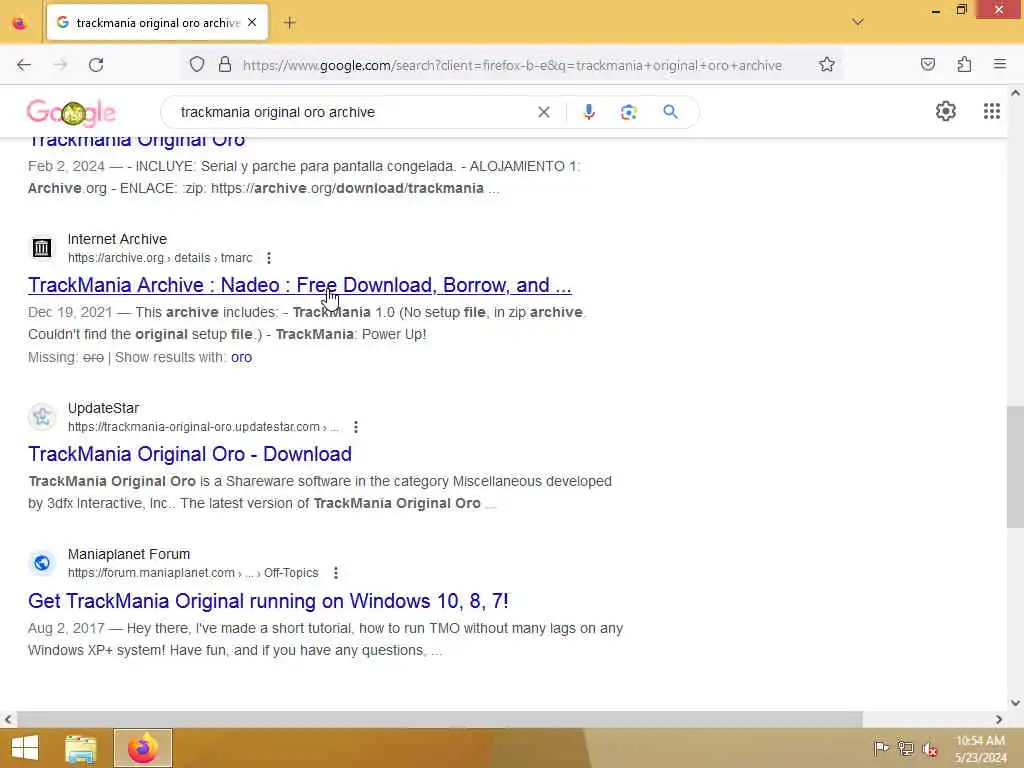Open Google quick settings gear
The height and width of the screenshot is (768, 1024).
click(946, 112)
